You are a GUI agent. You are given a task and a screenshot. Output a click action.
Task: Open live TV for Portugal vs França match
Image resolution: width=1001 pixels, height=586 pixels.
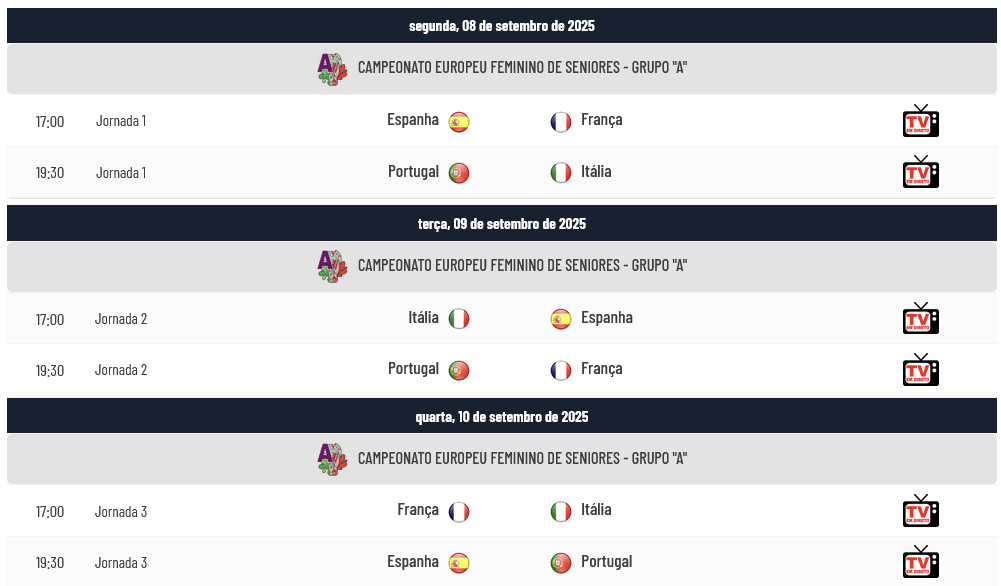click(x=921, y=370)
